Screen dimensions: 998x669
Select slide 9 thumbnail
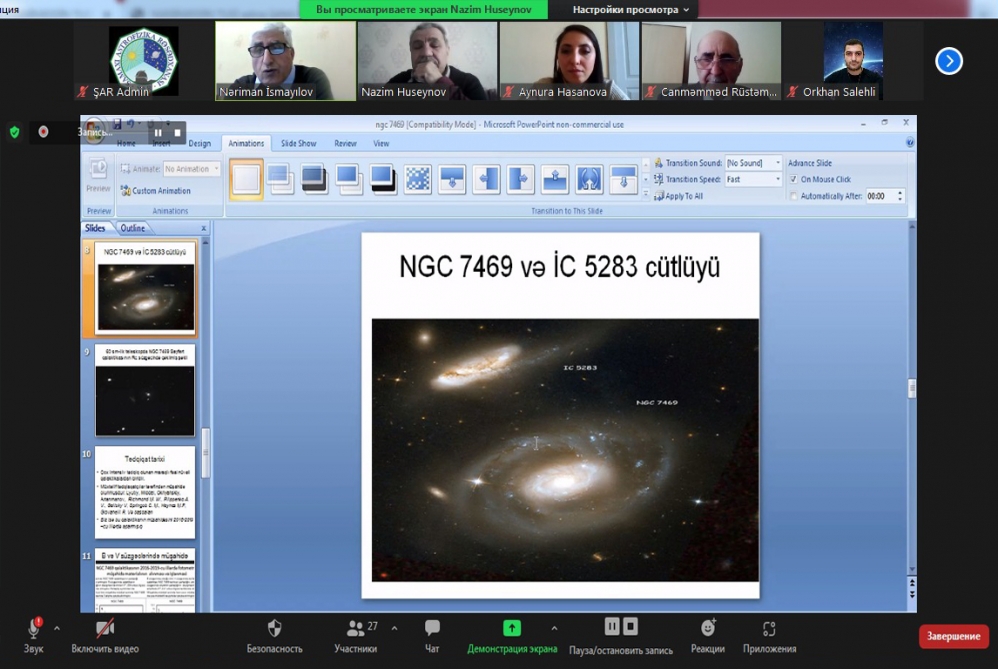click(145, 391)
